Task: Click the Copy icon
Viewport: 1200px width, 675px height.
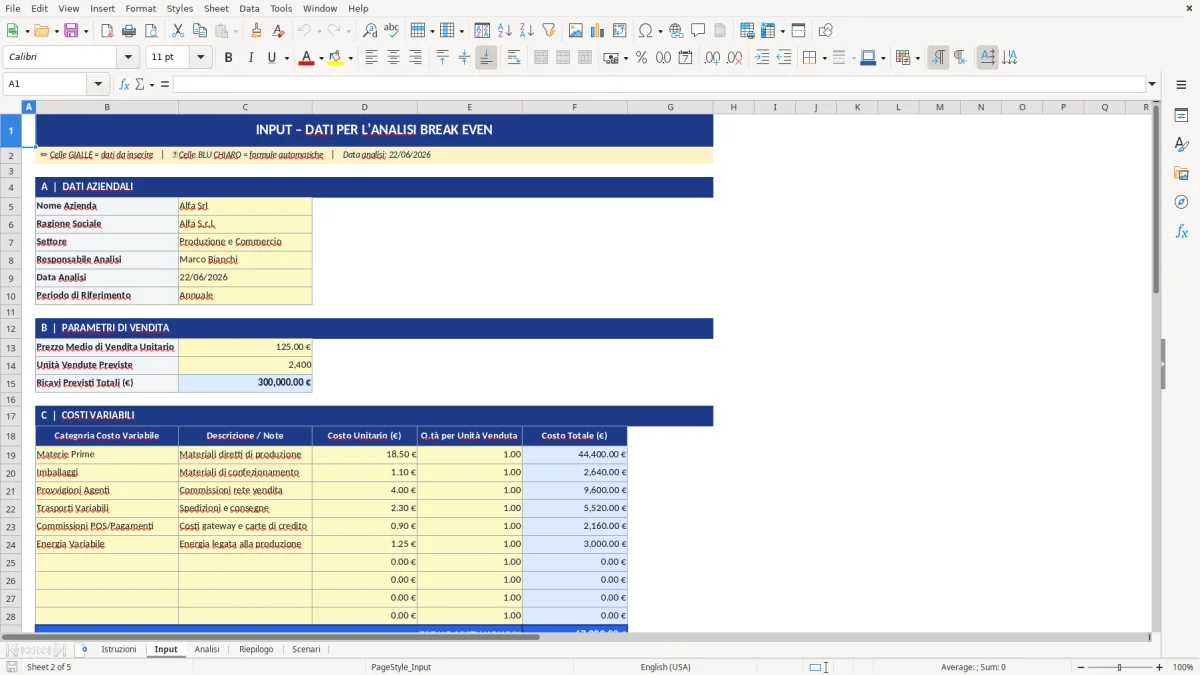Action: coord(200,31)
